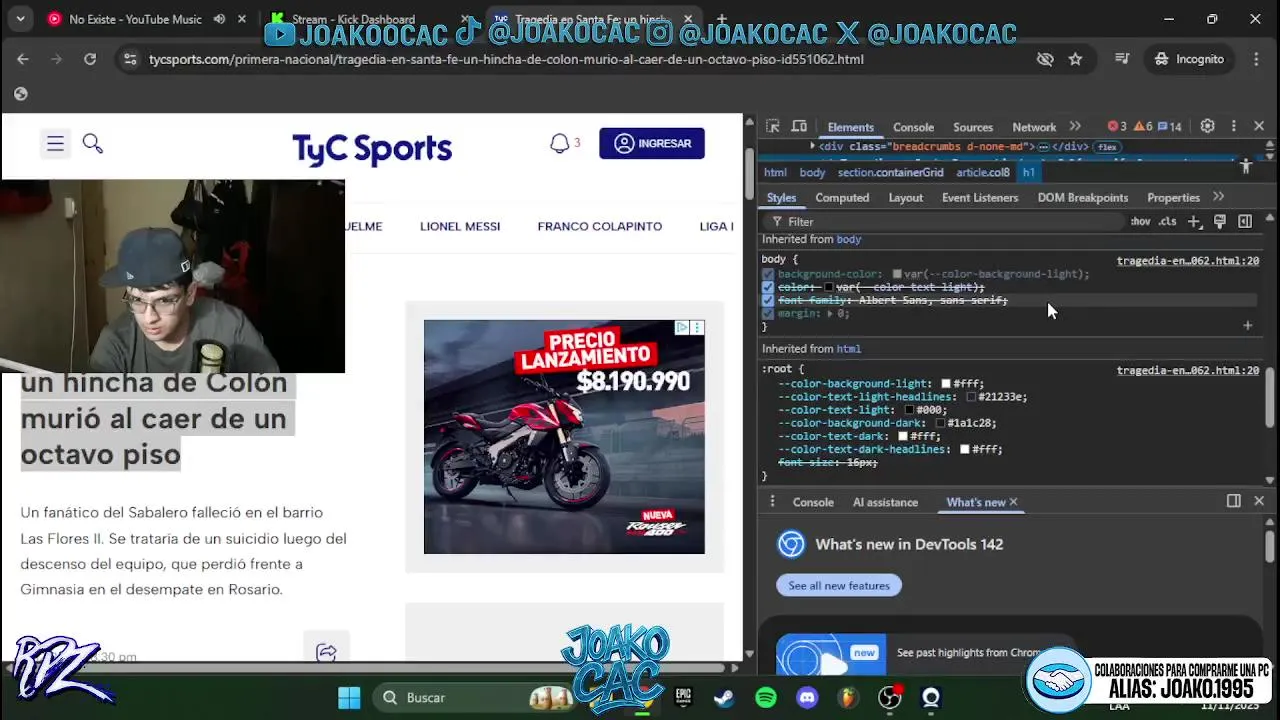The image size is (1280, 720).
Task: Open the --color-background-dark color swatch
Action: (x=940, y=423)
